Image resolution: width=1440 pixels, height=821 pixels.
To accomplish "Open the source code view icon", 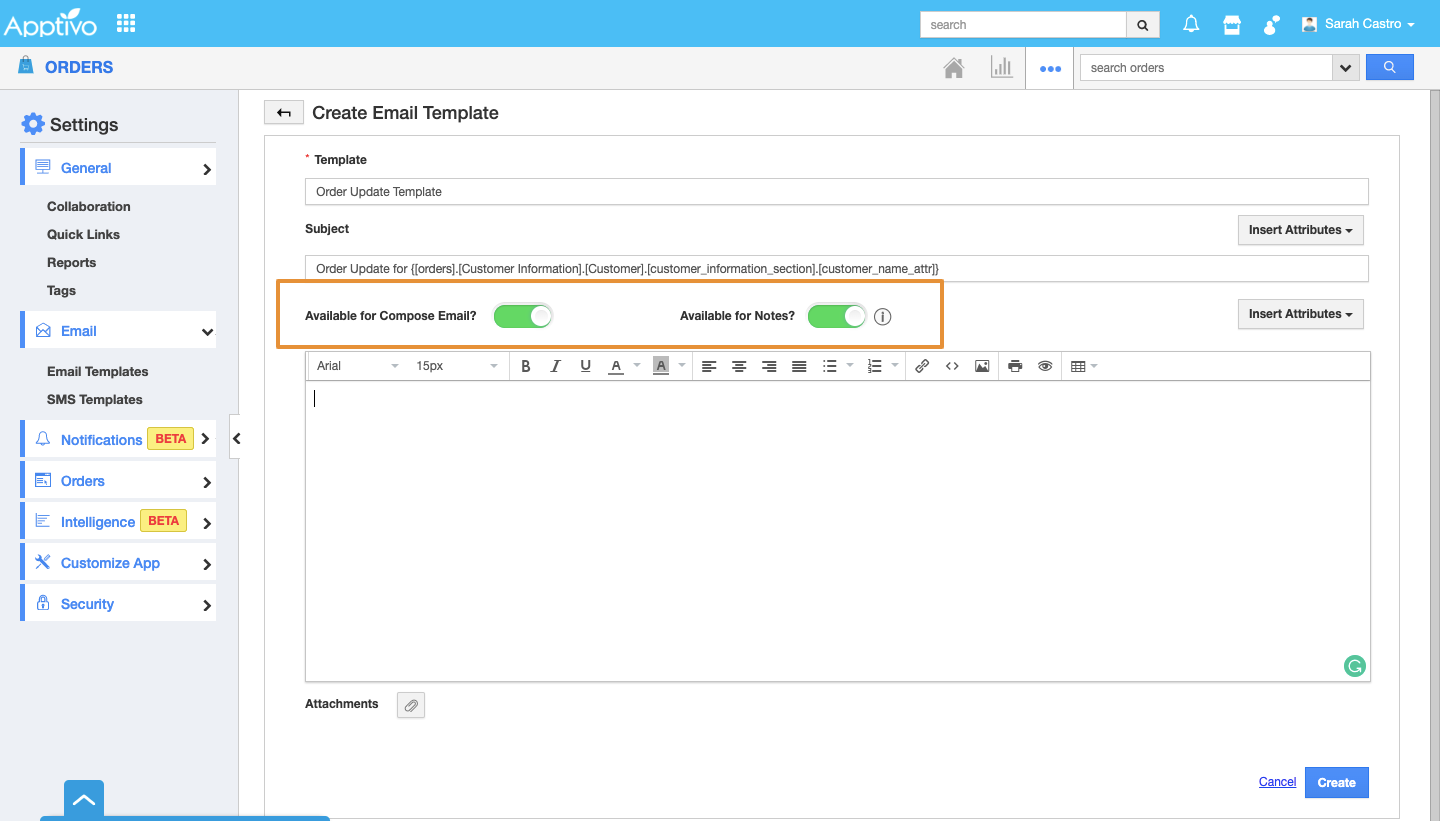I will 952,366.
